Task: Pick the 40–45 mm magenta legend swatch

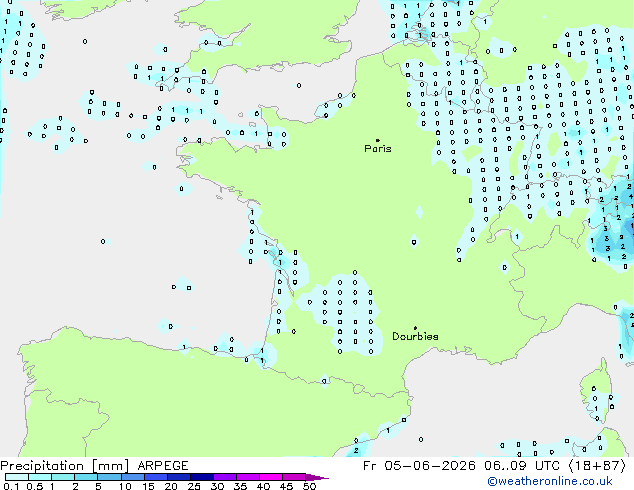Action: (x=271, y=477)
